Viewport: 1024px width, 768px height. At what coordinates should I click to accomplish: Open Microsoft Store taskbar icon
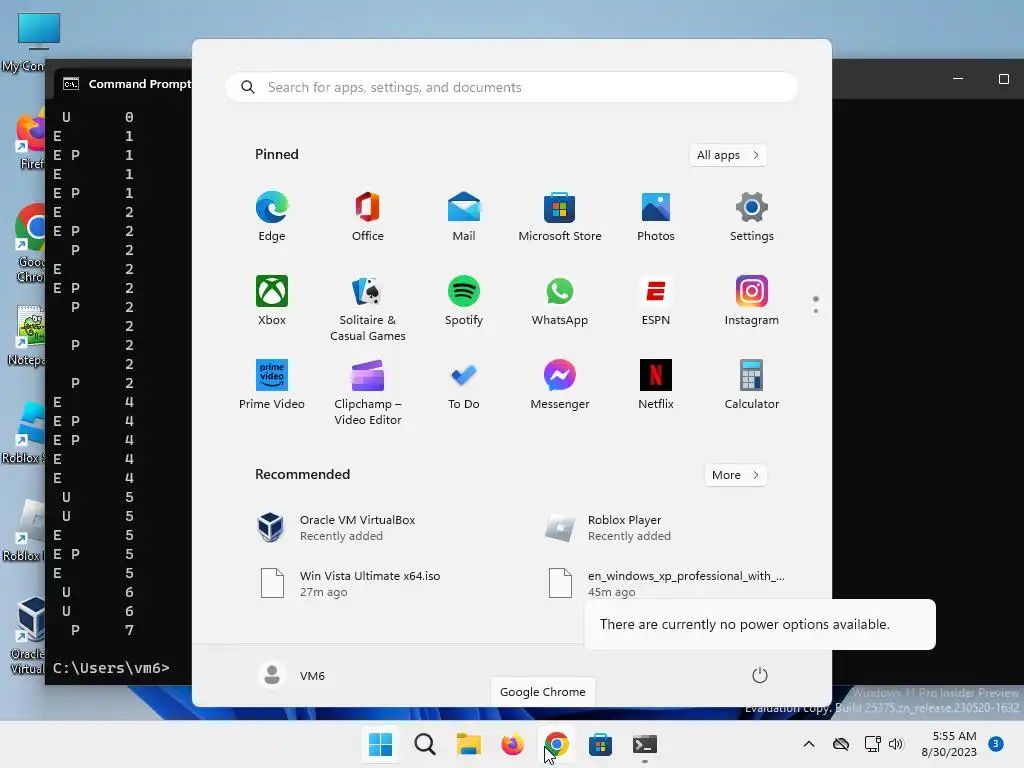(600, 744)
